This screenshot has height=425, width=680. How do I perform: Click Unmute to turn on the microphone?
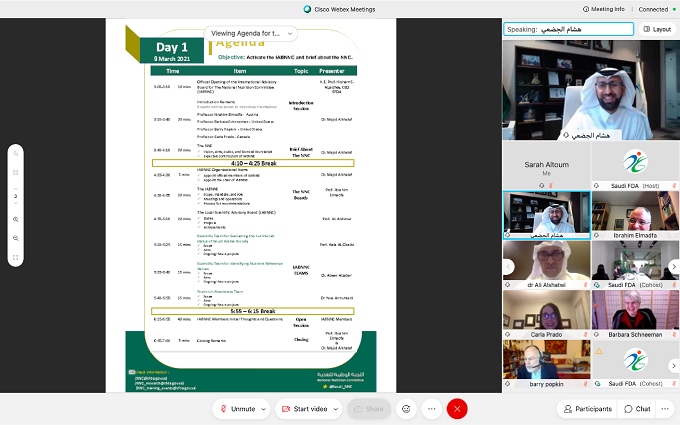tap(238, 408)
